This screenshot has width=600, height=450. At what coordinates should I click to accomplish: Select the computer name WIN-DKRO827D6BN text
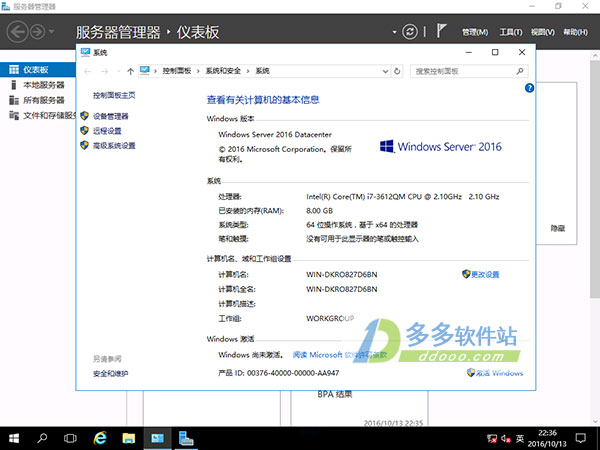click(x=342, y=274)
